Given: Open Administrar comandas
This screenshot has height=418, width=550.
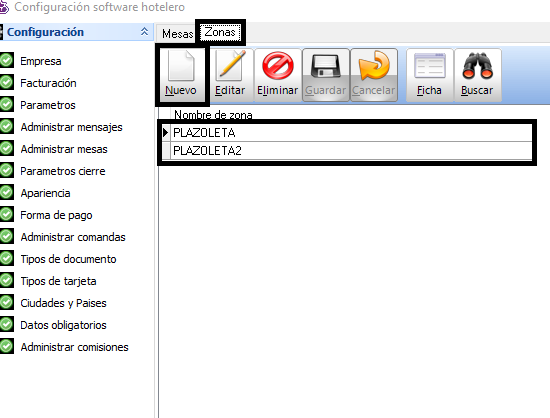Looking at the screenshot, I should click(x=73, y=237).
